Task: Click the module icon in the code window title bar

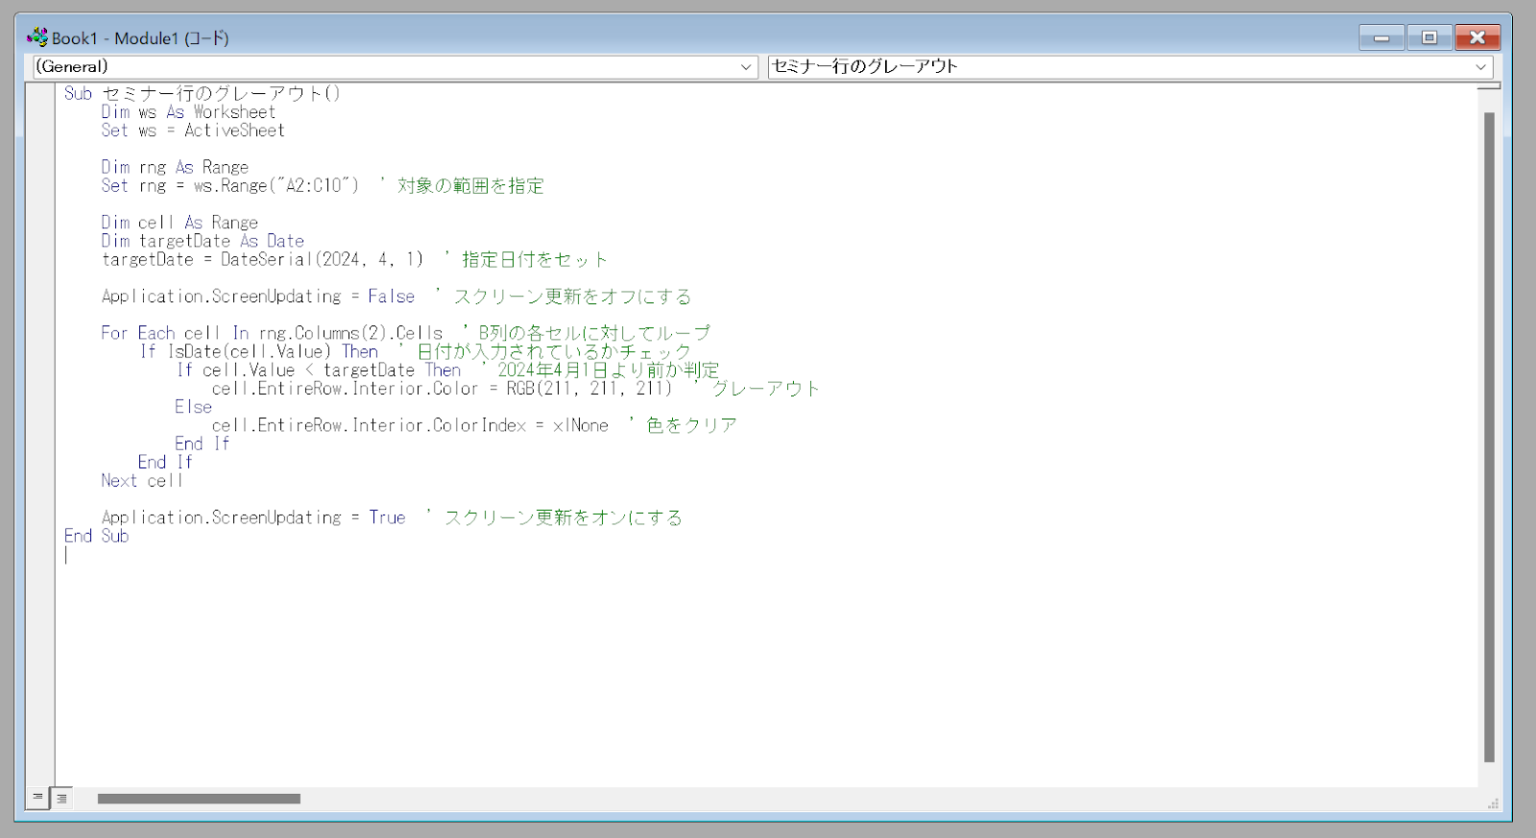Action: [38, 37]
